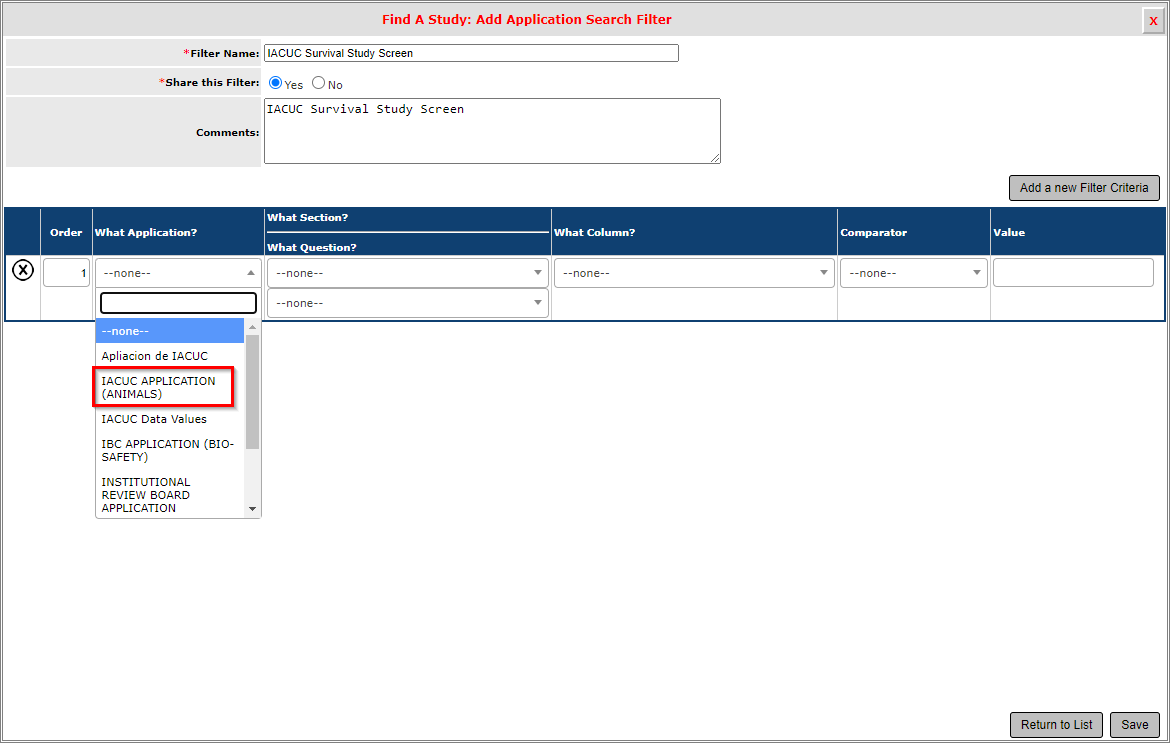Select IACUC APPLICATION (ANIMALS) option
Image resolution: width=1170 pixels, height=743 pixels.
pos(170,387)
